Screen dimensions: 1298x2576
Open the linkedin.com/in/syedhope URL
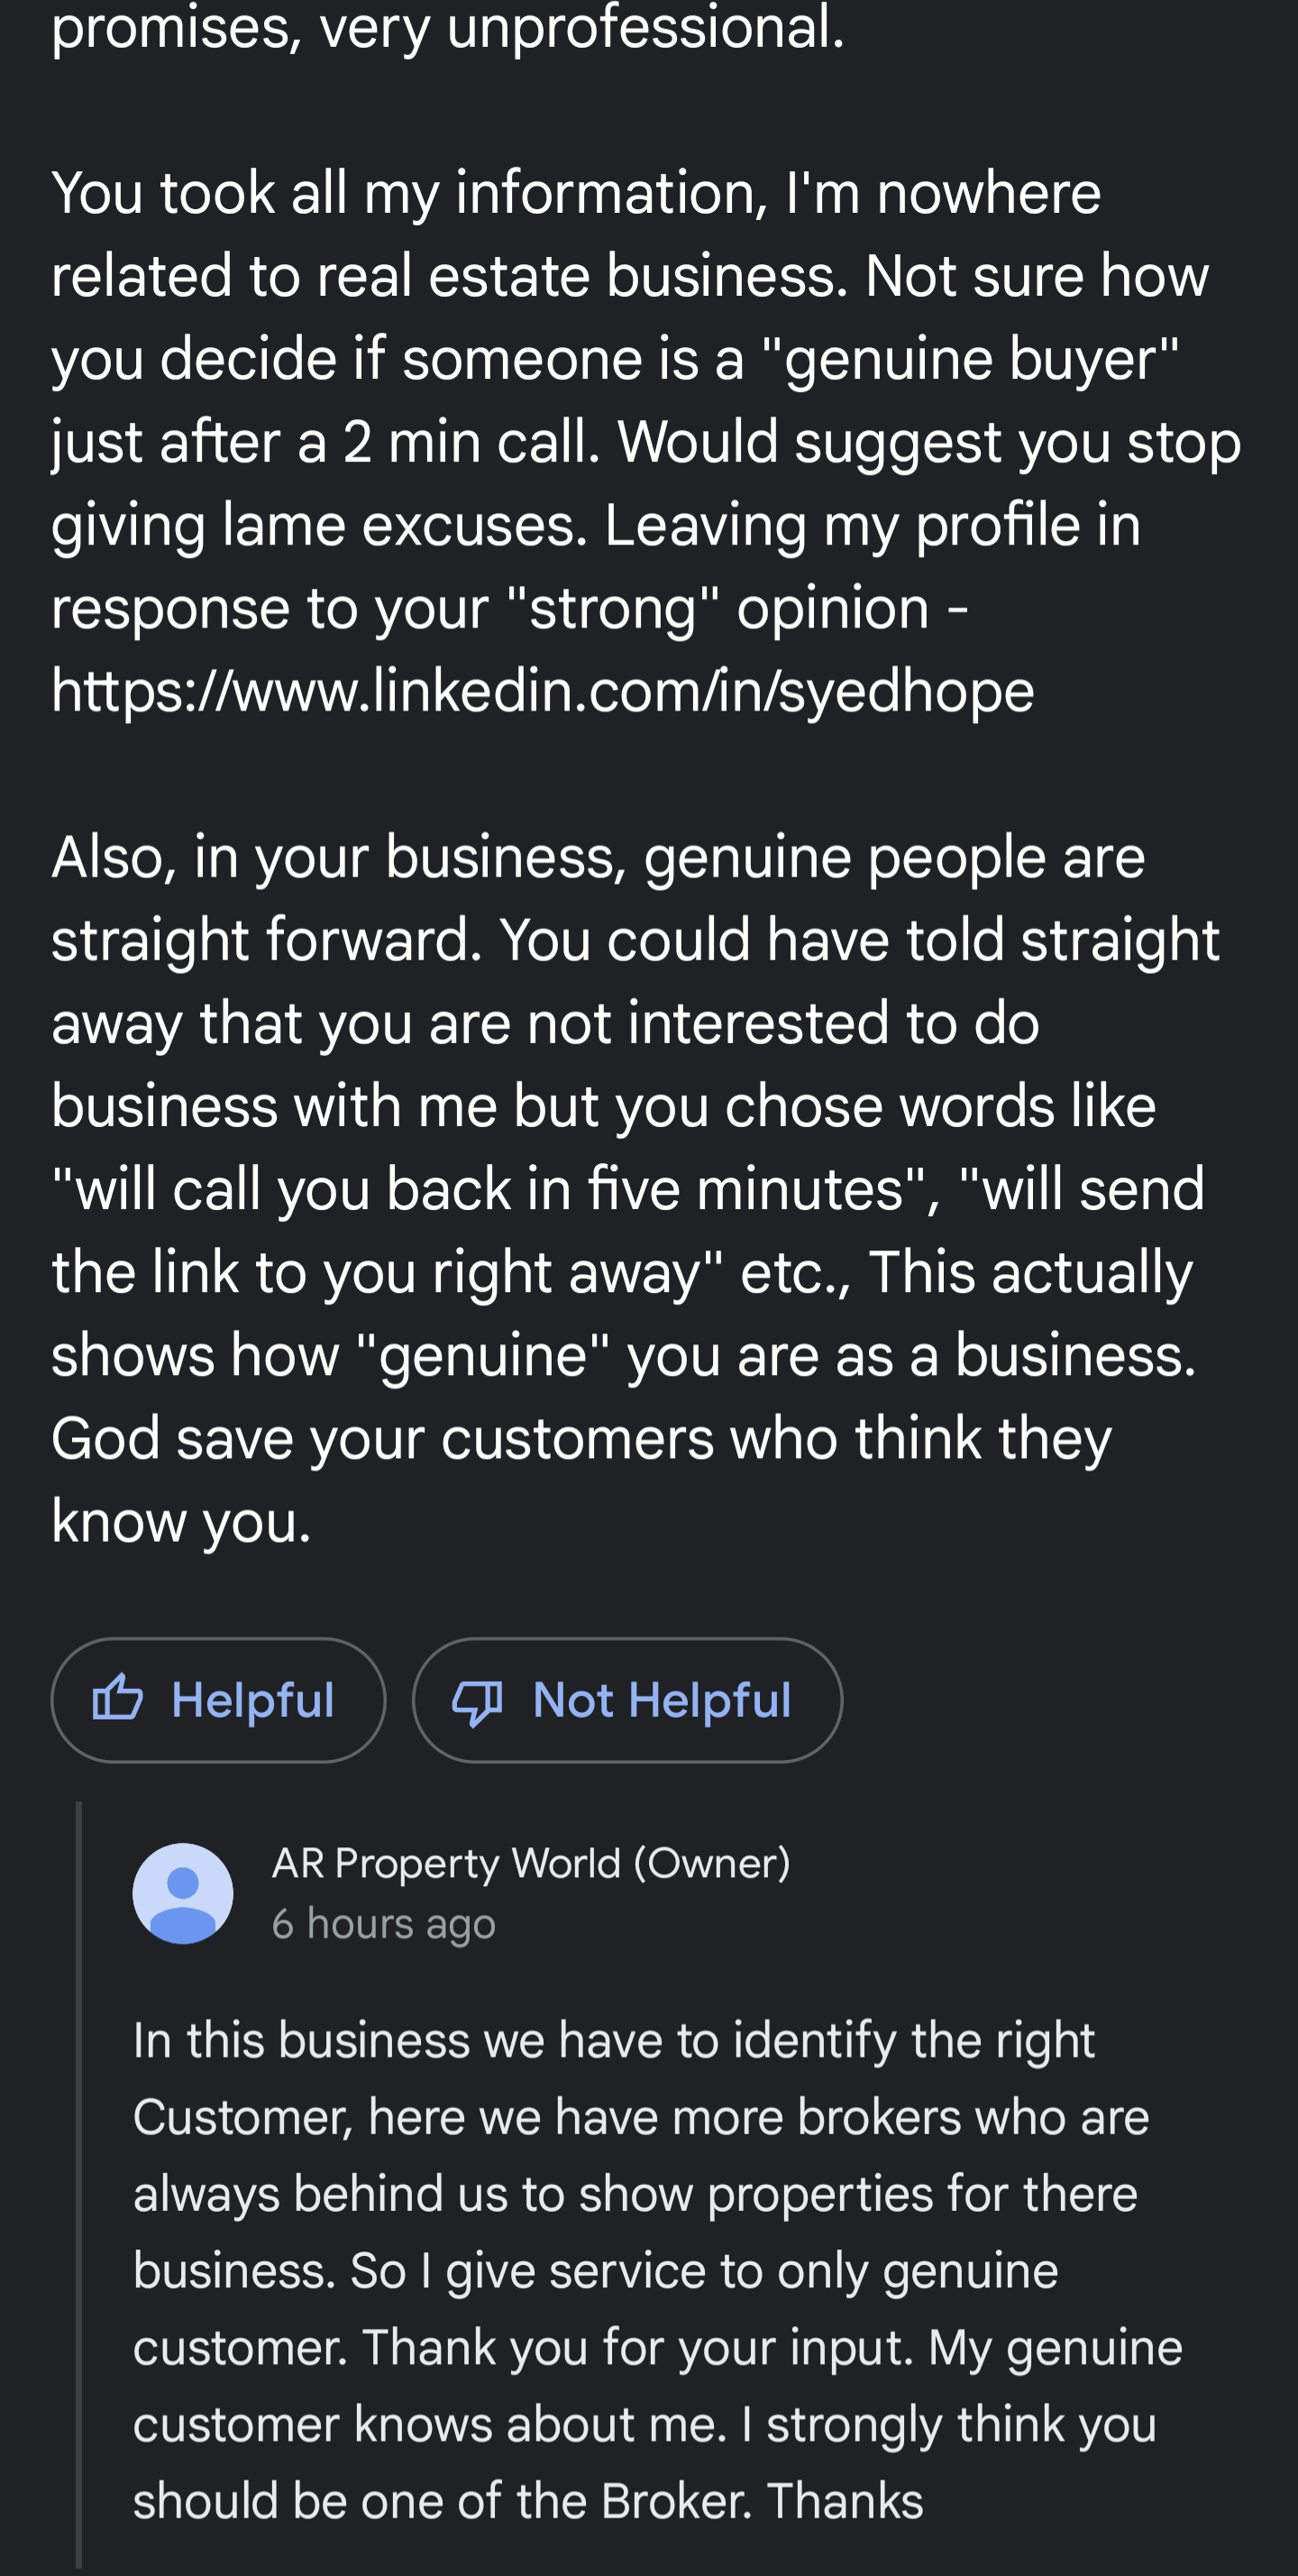pos(542,691)
